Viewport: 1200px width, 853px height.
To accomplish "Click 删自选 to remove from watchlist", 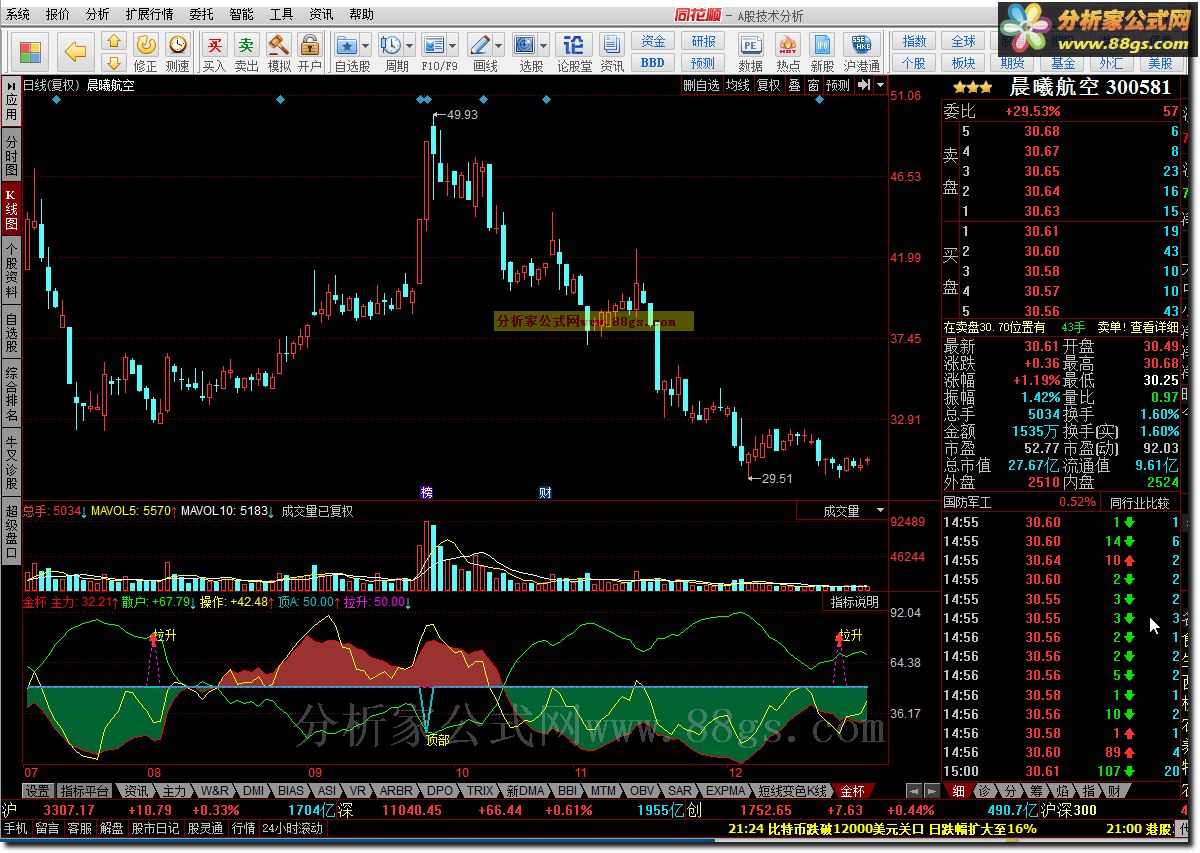I will pos(701,85).
